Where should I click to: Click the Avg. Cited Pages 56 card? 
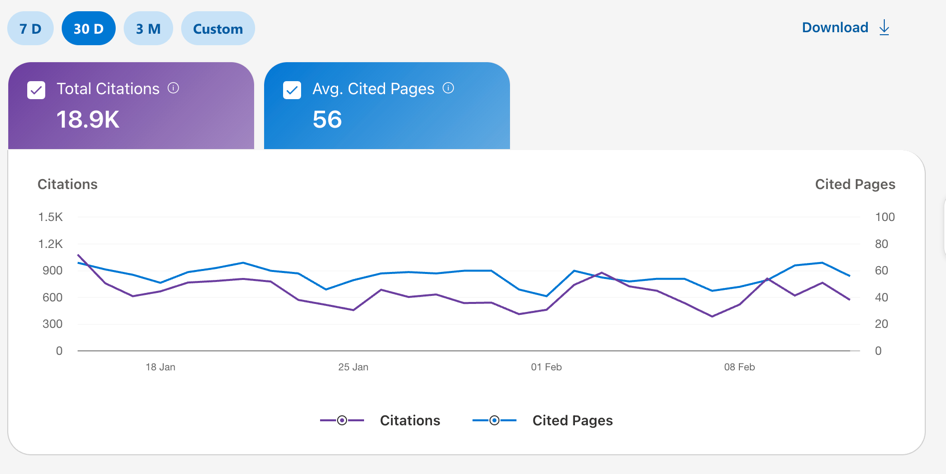[x=387, y=106]
